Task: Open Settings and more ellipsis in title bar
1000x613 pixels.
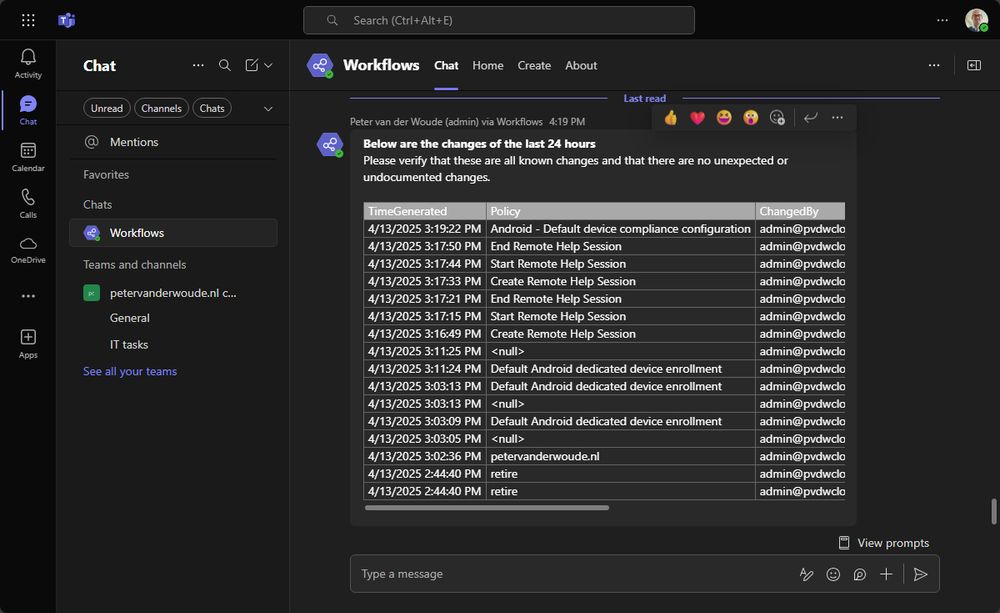Action: (942, 20)
